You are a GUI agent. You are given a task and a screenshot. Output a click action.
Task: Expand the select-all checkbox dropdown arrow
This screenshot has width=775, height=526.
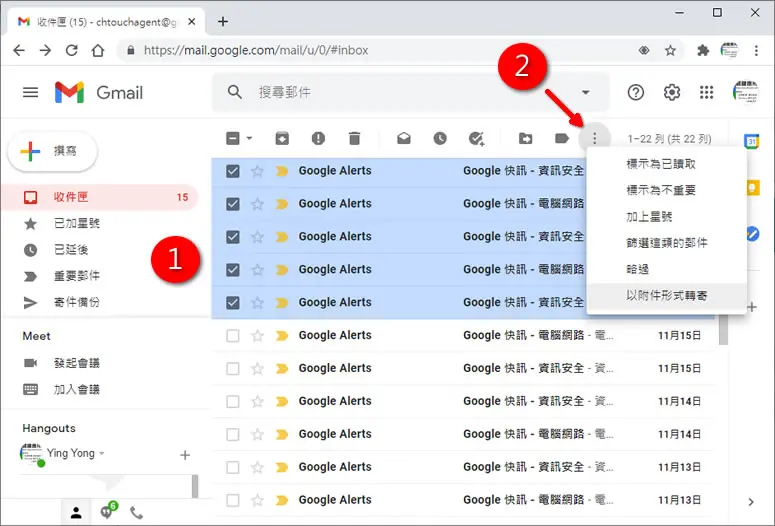click(x=249, y=138)
